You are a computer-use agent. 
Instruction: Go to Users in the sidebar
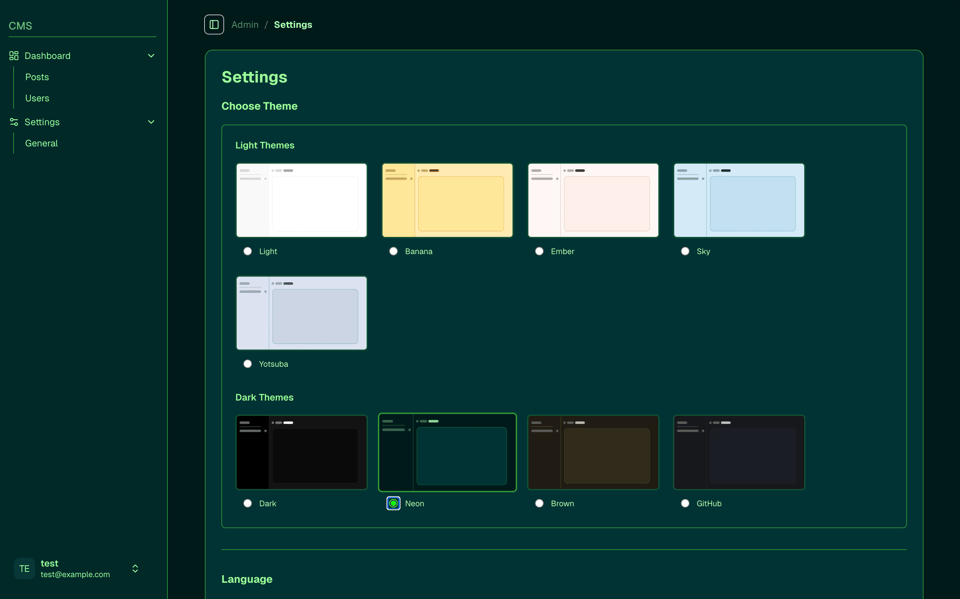tap(37, 98)
